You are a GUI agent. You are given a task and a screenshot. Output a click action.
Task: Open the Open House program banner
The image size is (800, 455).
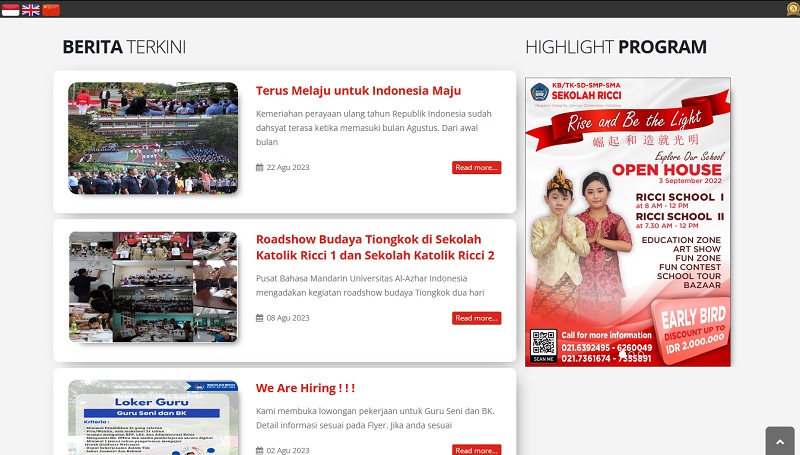628,222
